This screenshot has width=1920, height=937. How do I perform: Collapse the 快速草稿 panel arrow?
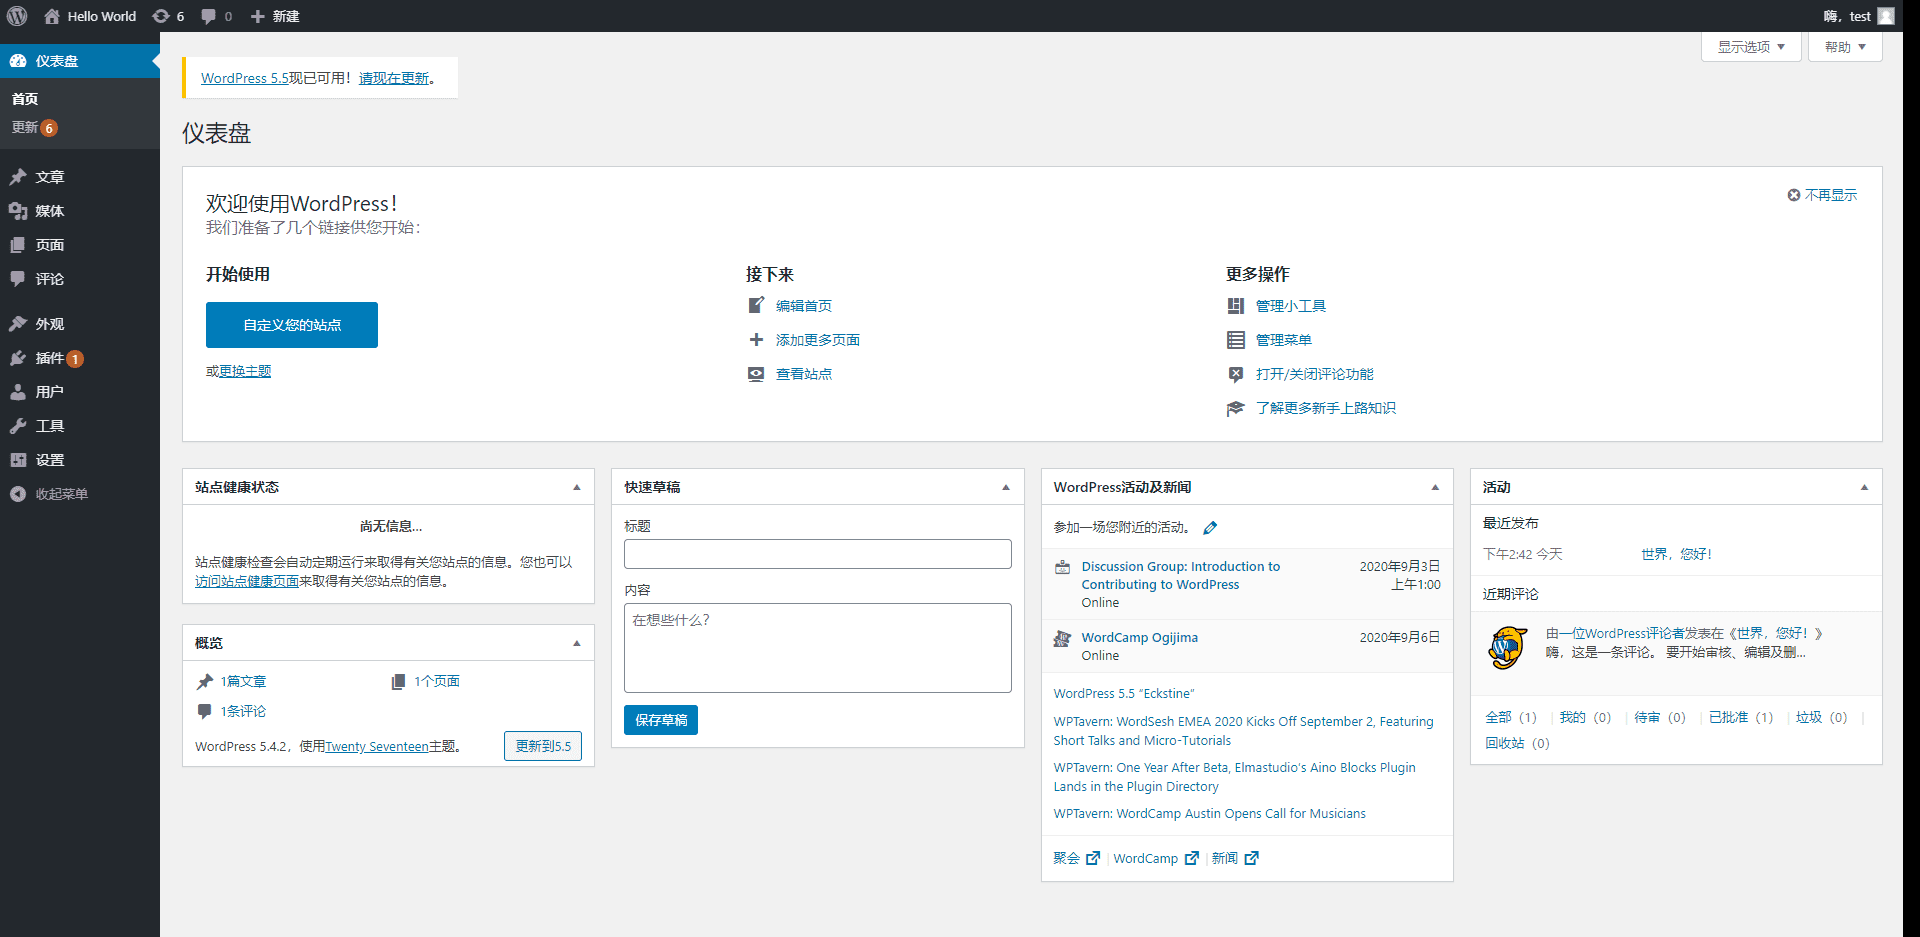[x=1006, y=487]
